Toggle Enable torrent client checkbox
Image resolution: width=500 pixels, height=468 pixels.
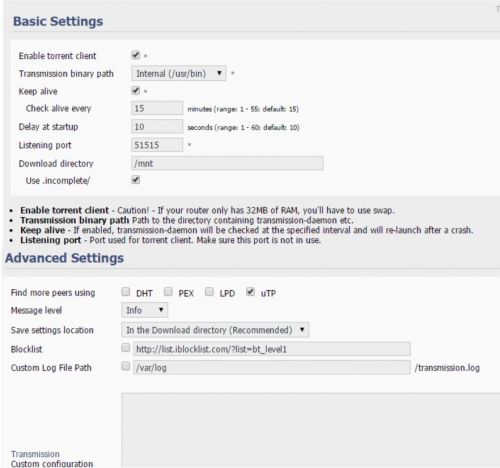coord(136,55)
